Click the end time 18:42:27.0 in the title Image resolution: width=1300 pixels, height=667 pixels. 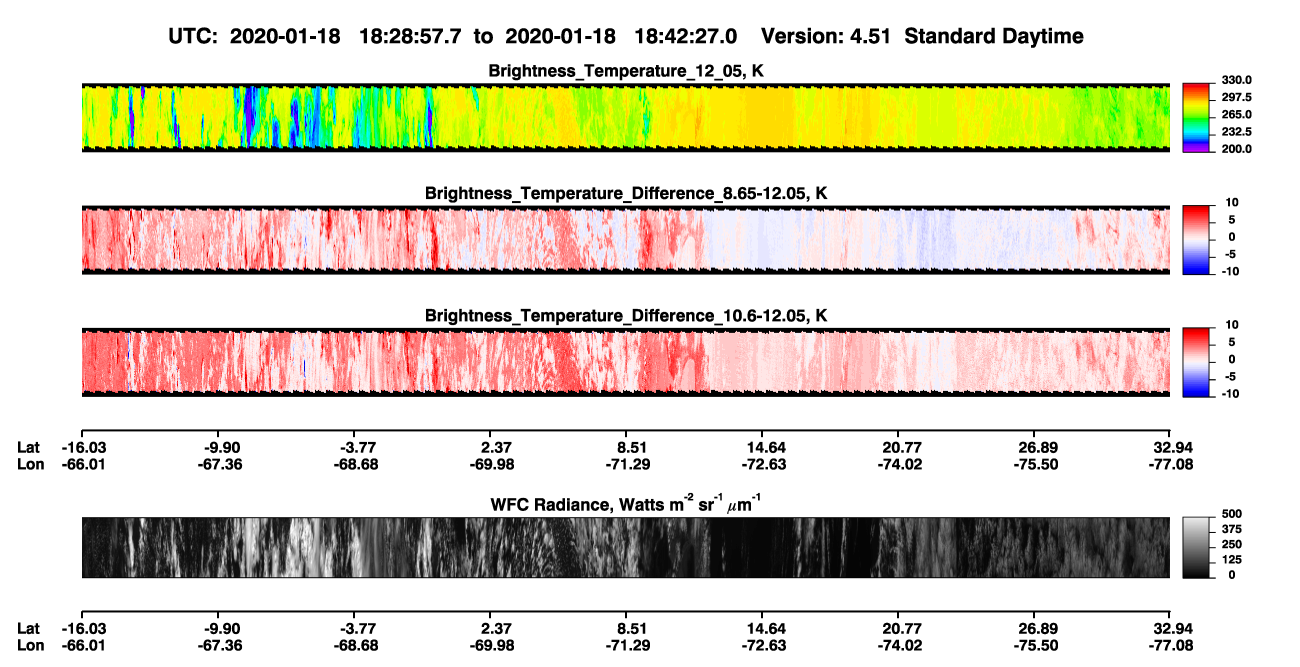[684, 36]
